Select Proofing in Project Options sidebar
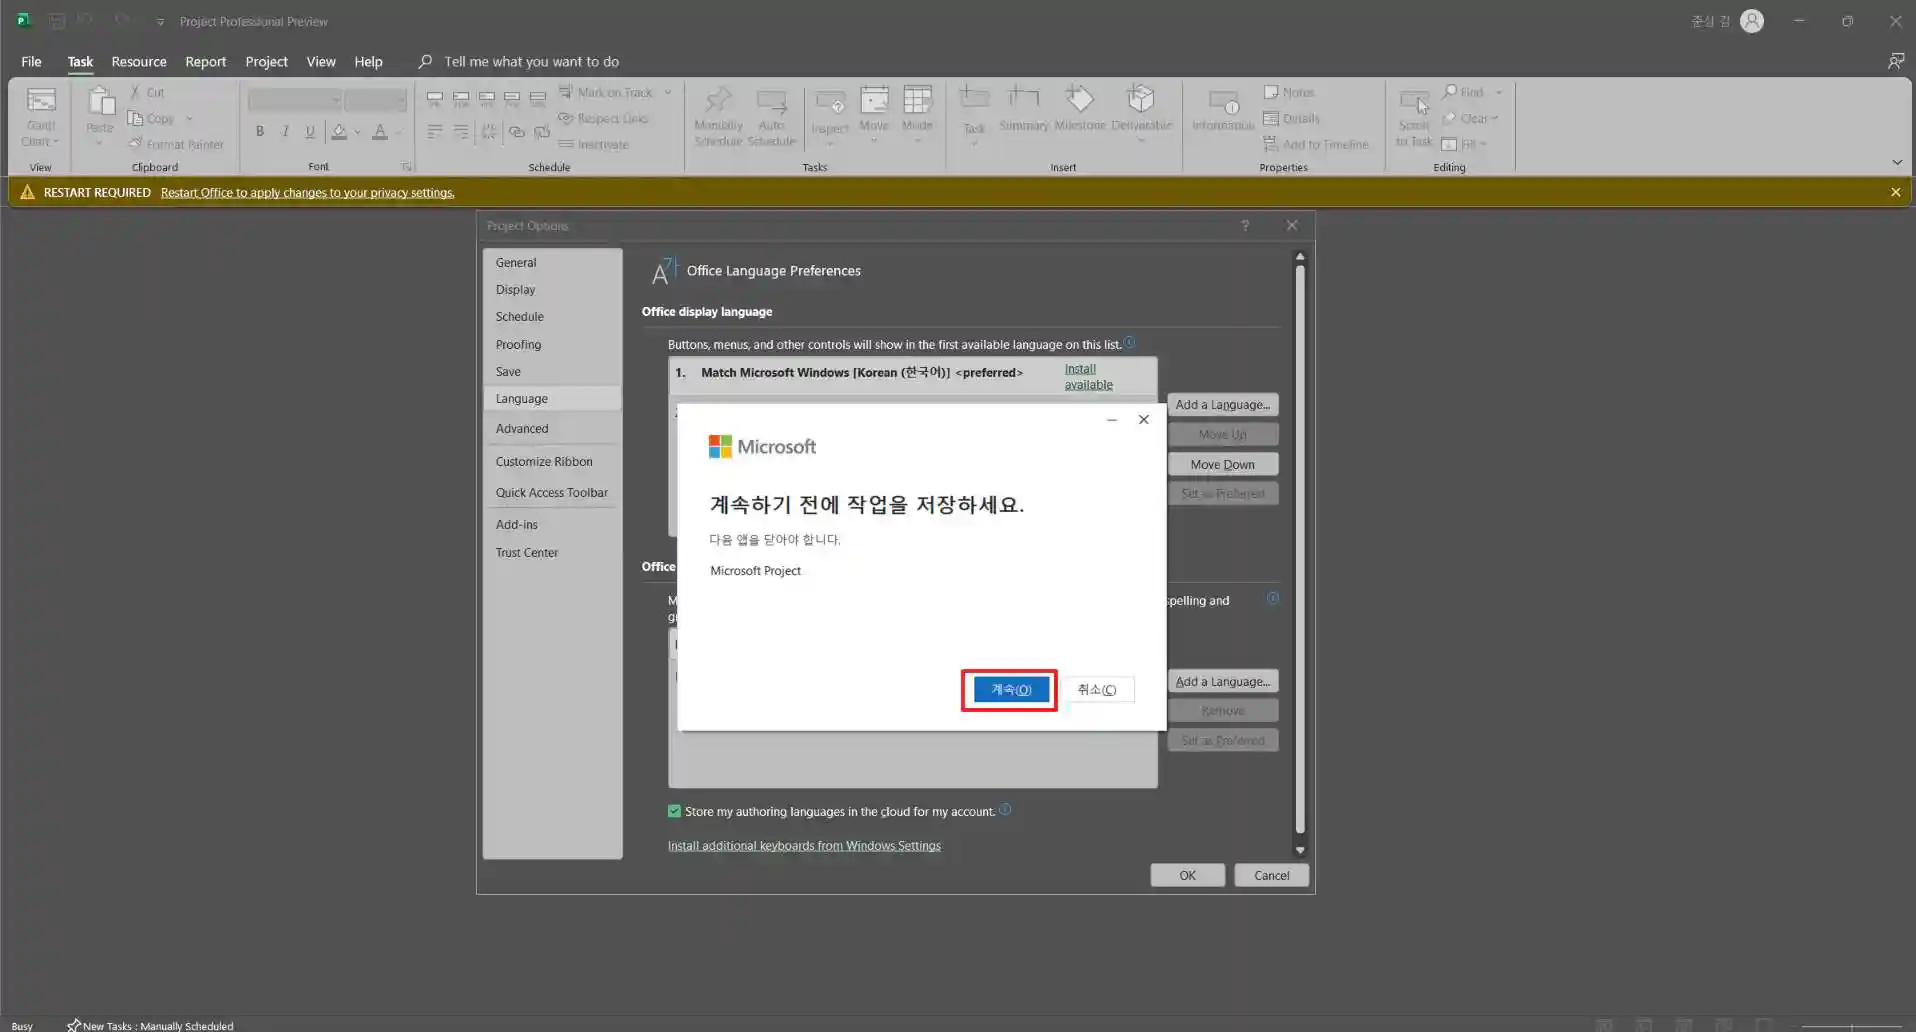Screen dimensions: 1916x1032 coord(552,344)
